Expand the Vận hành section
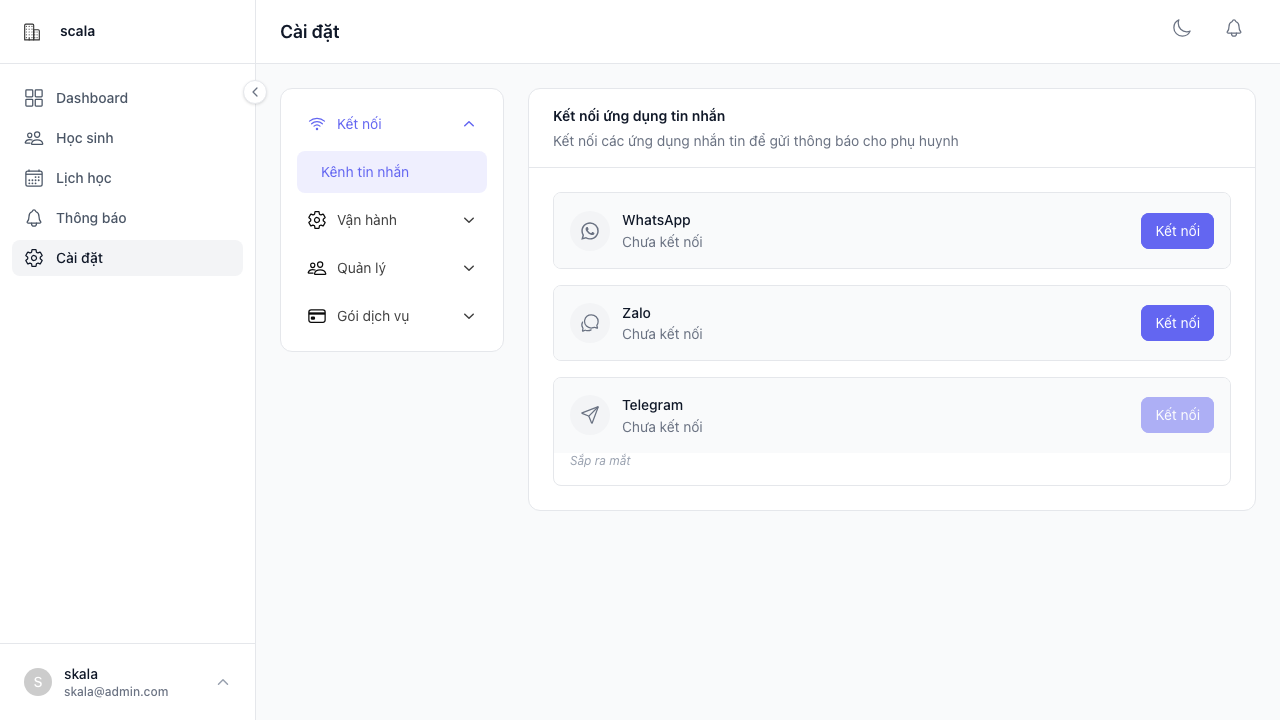 pyautogui.click(x=469, y=220)
